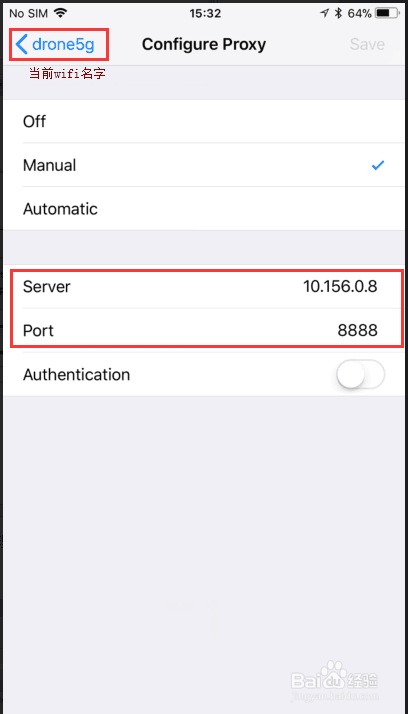Tap the battery indicator icon
Screen dimensions: 408x714
[387, 13]
